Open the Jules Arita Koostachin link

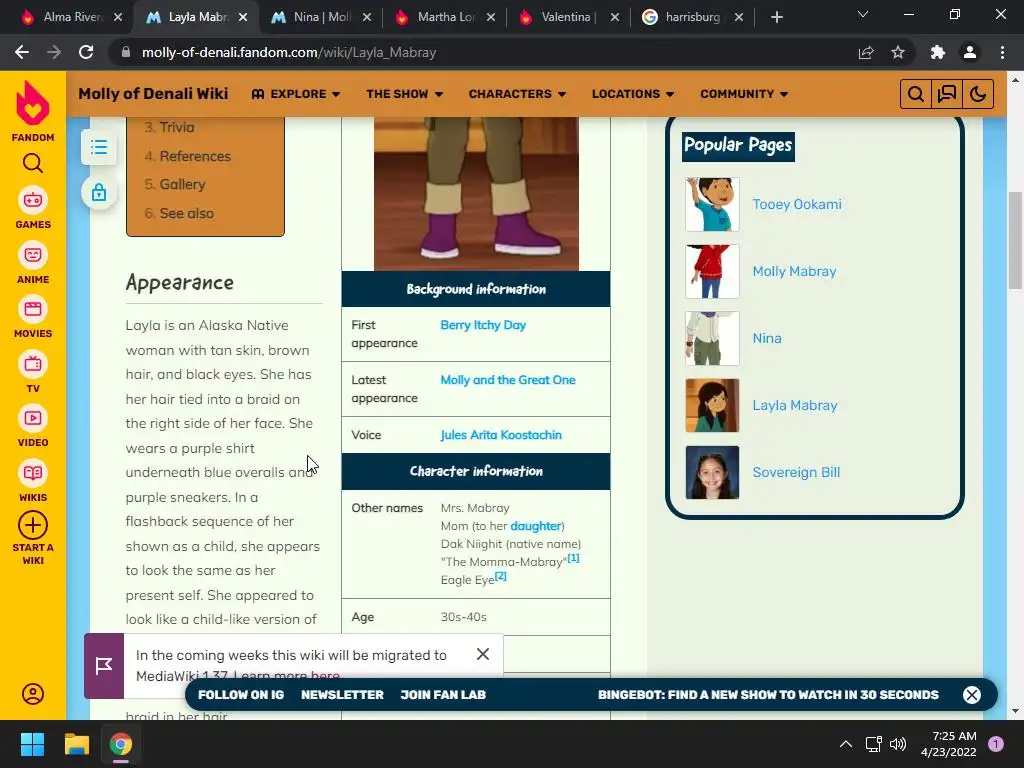pos(500,434)
